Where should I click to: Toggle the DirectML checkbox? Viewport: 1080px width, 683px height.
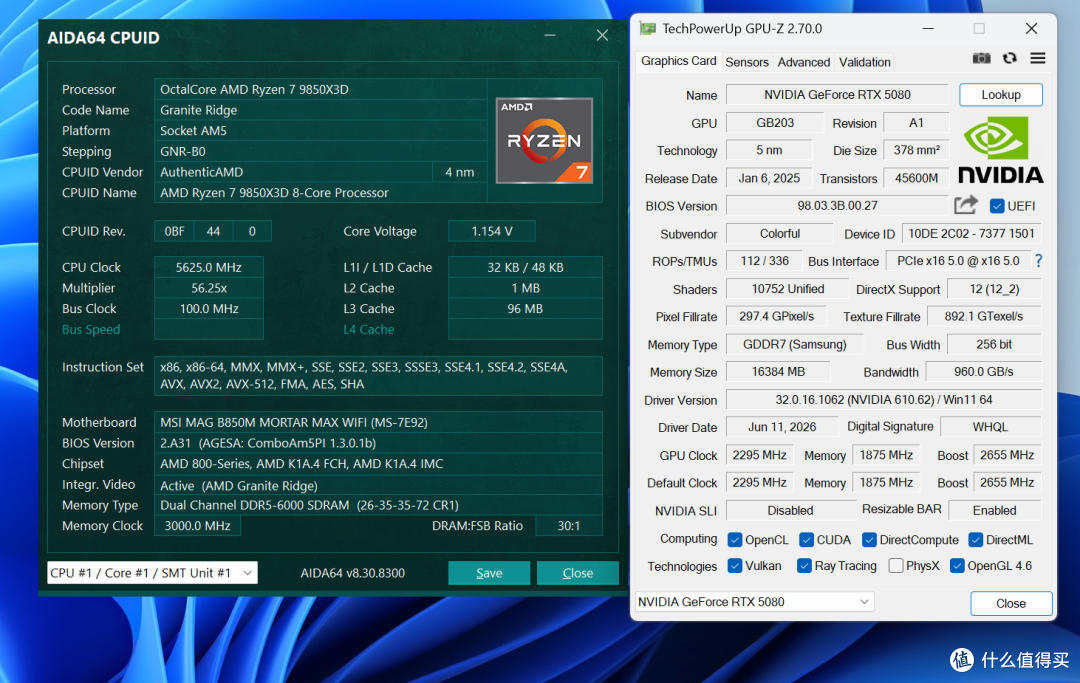click(975, 540)
